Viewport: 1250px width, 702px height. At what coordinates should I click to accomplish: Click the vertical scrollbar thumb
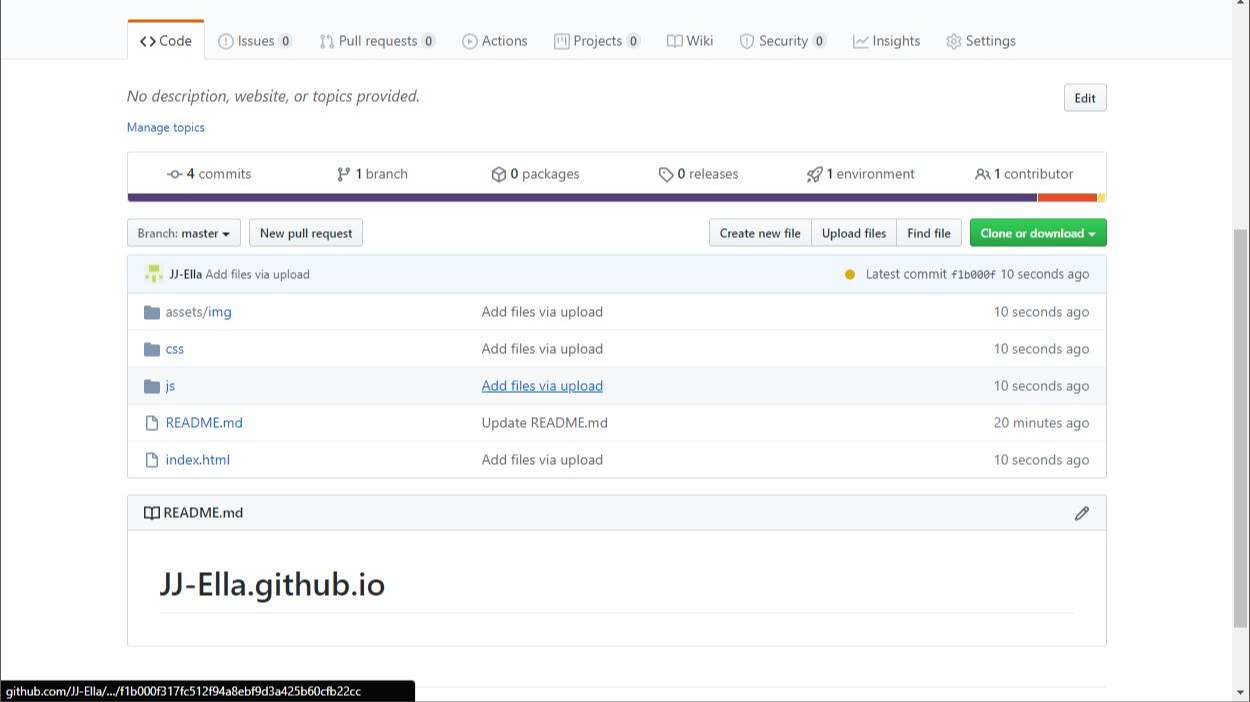pyautogui.click(x=1241, y=428)
